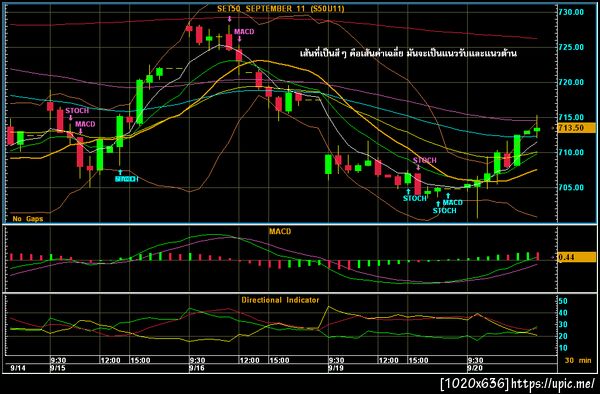This screenshot has width=600, height=394.
Task: Click the 10 level on Directional Indicator scale
Action: pyautogui.click(x=563, y=348)
